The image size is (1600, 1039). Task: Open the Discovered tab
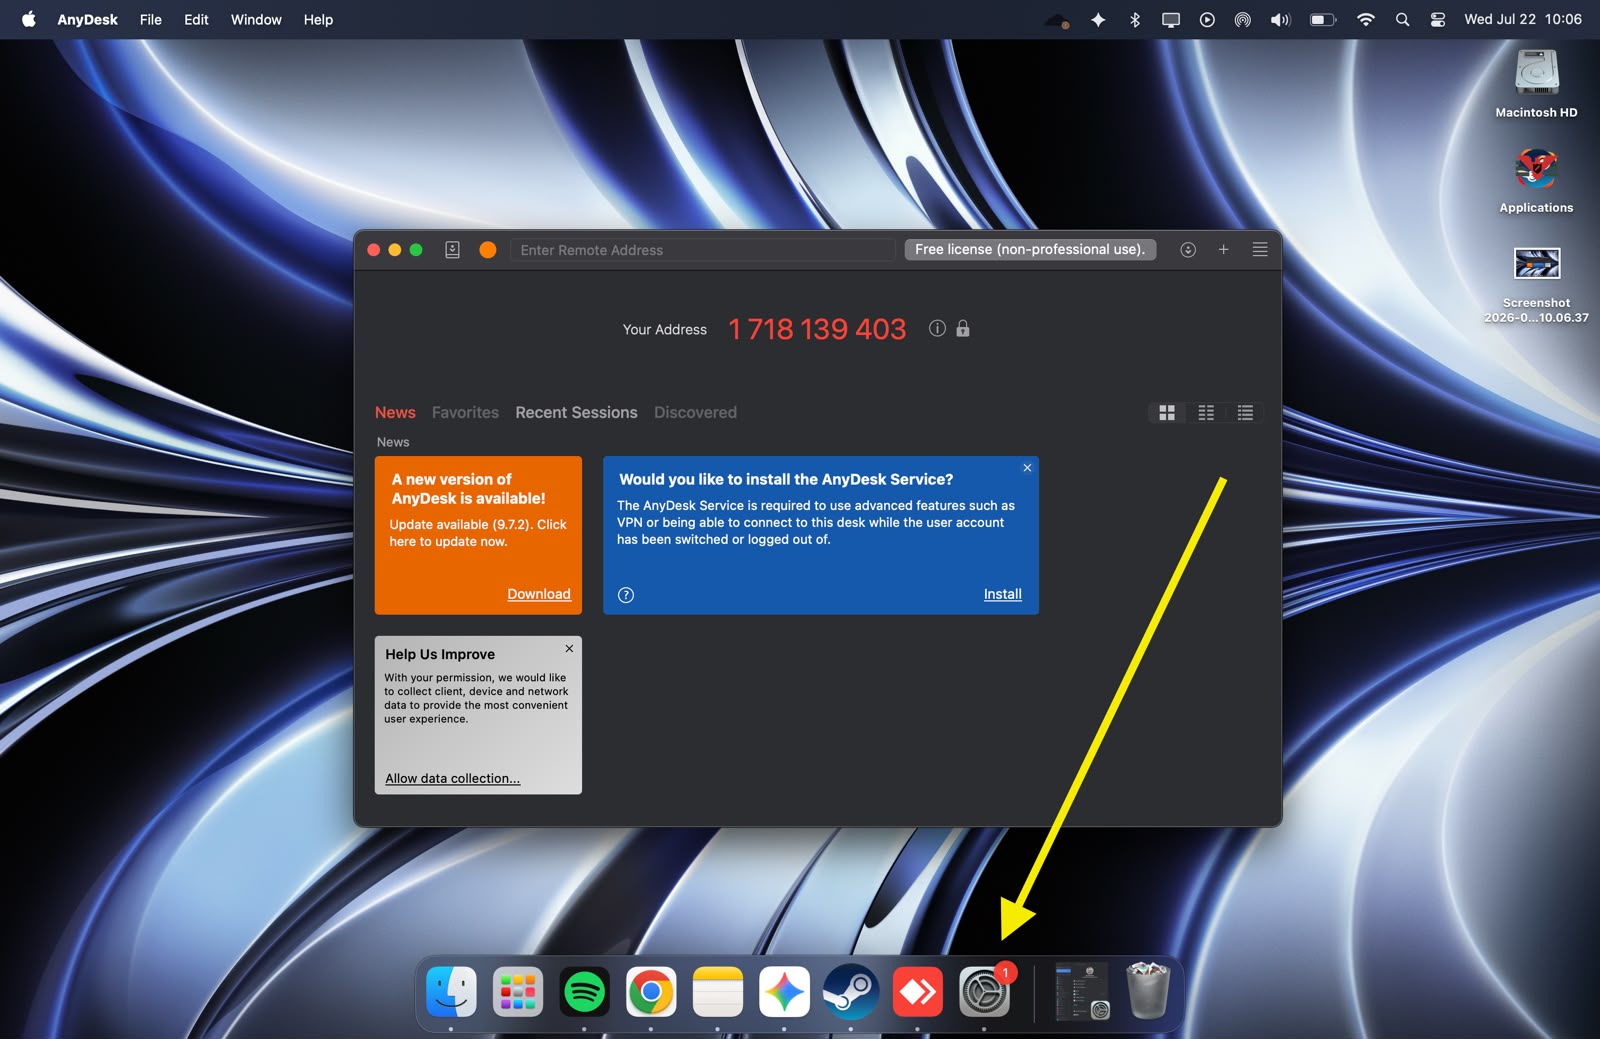695,412
